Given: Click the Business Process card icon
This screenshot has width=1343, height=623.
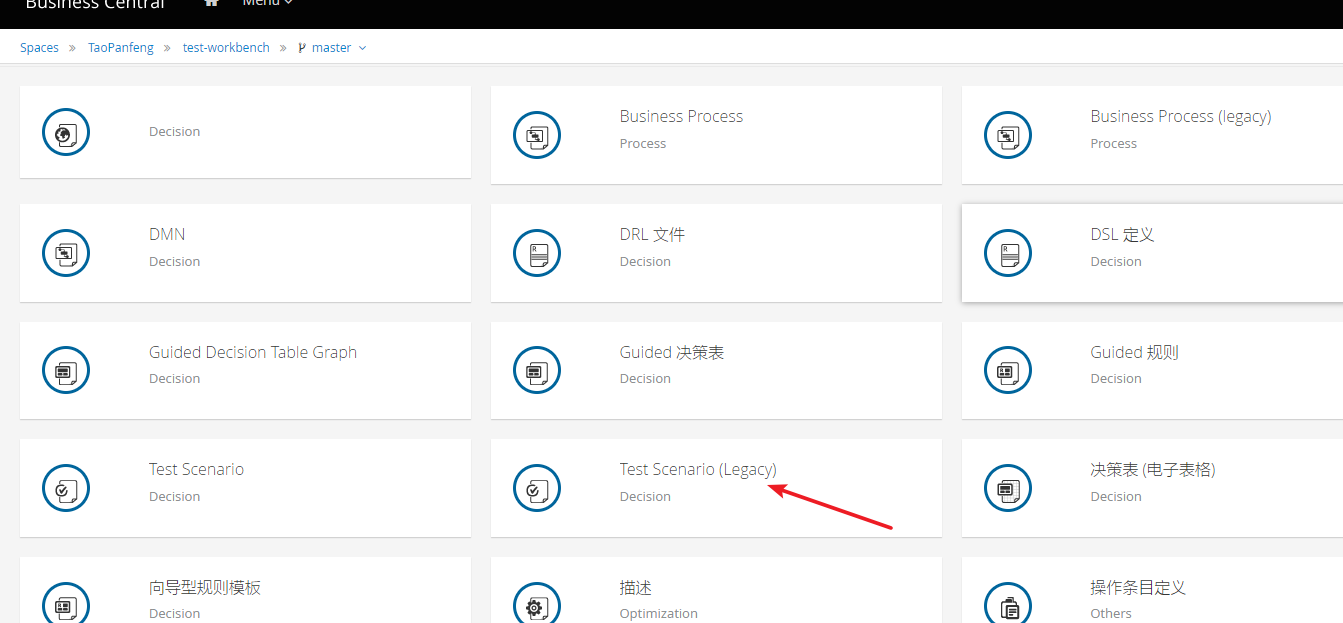Looking at the screenshot, I should point(537,134).
